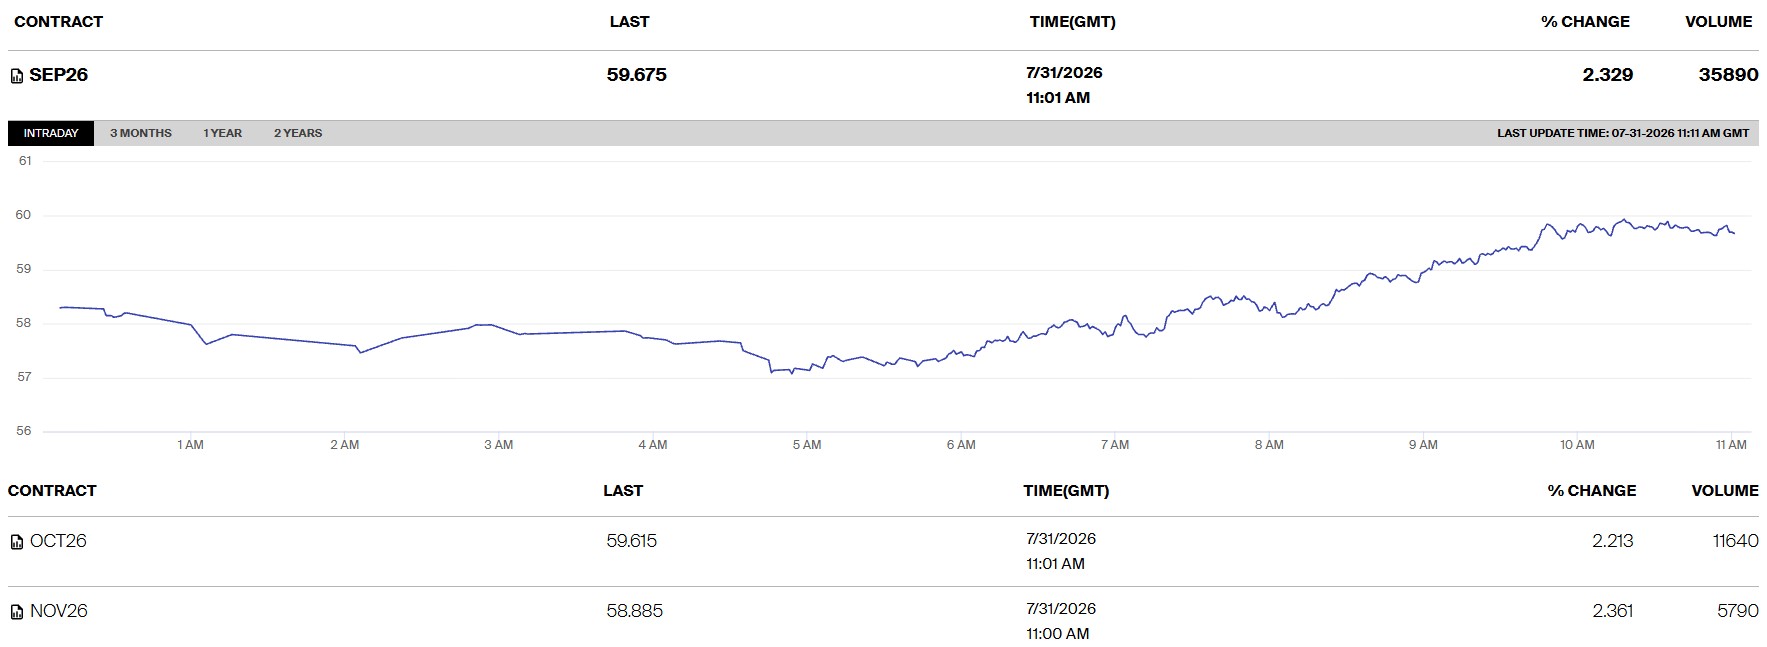Image resolution: width=1767 pixels, height=647 pixels.
Task: Click the NOV26 percent change 2.361
Action: click(x=1613, y=611)
